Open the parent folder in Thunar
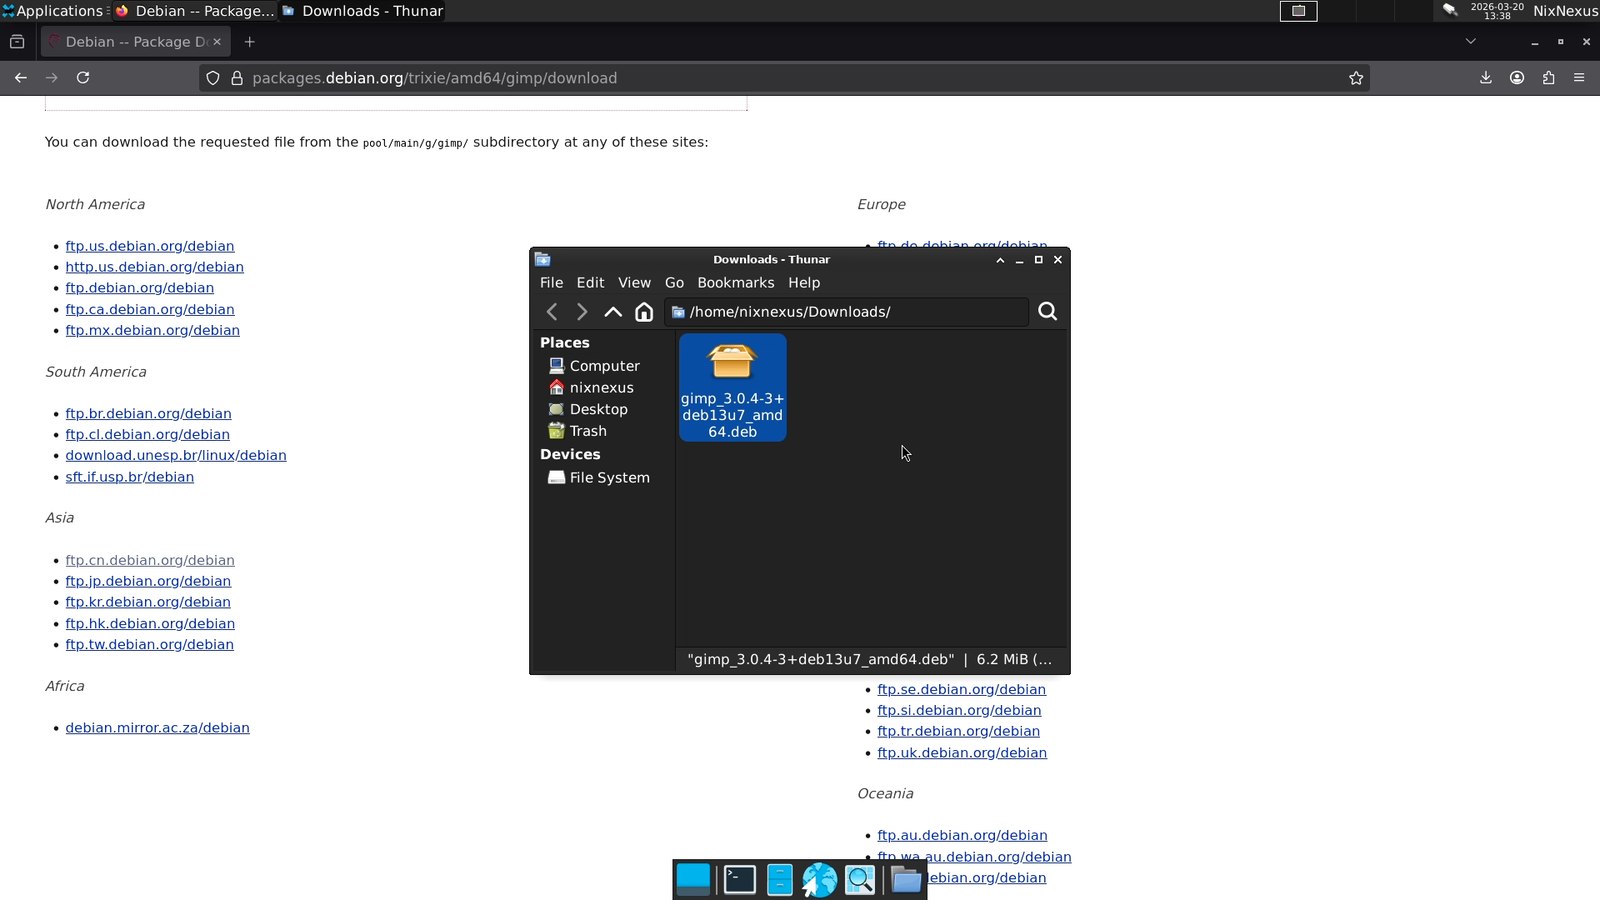 [613, 312]
